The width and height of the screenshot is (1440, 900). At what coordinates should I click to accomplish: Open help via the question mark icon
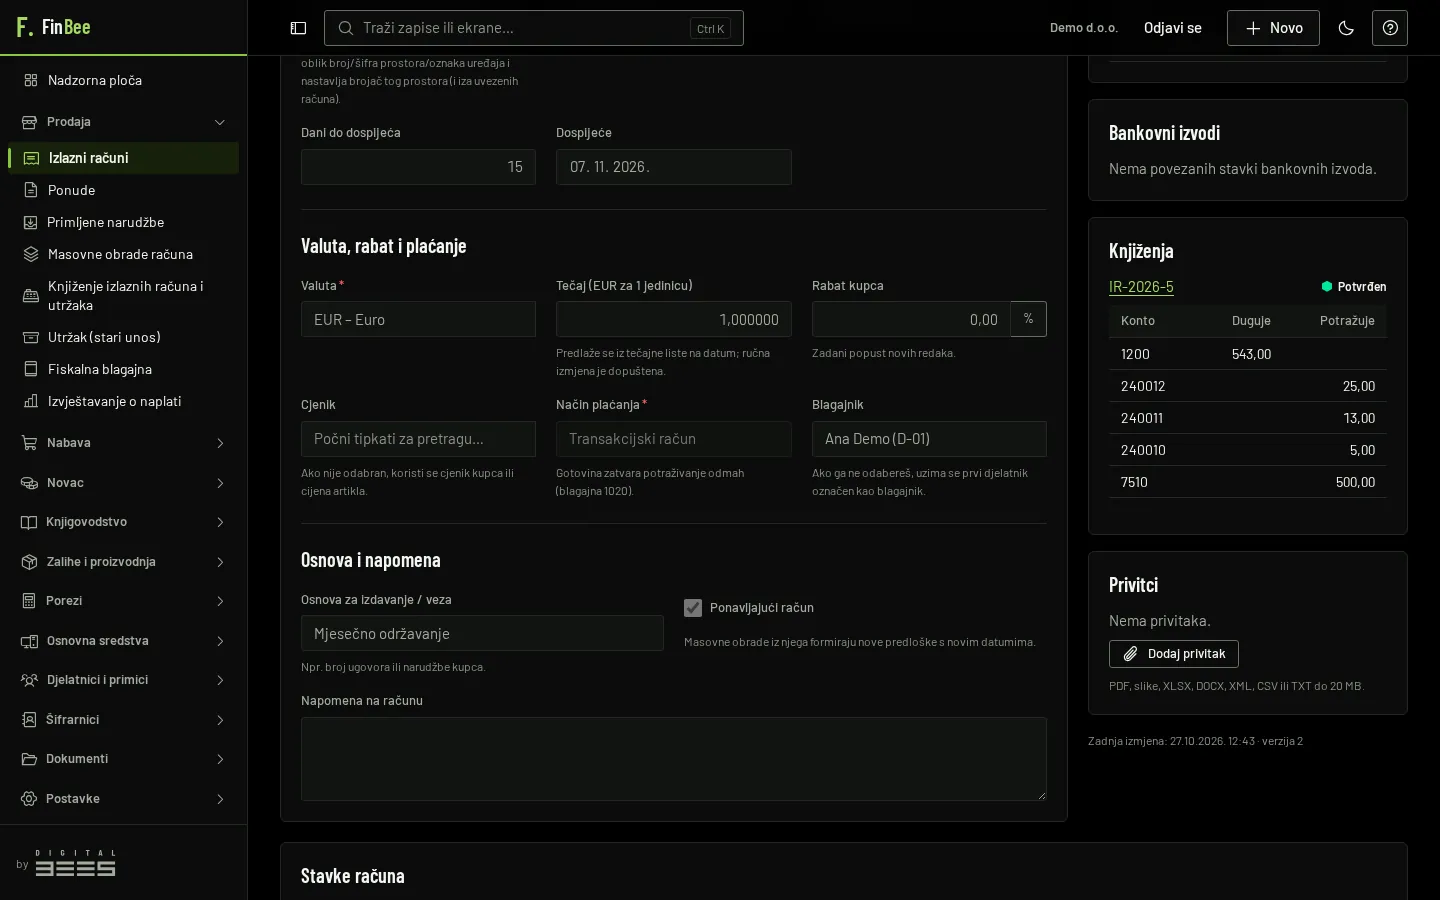1390,28
